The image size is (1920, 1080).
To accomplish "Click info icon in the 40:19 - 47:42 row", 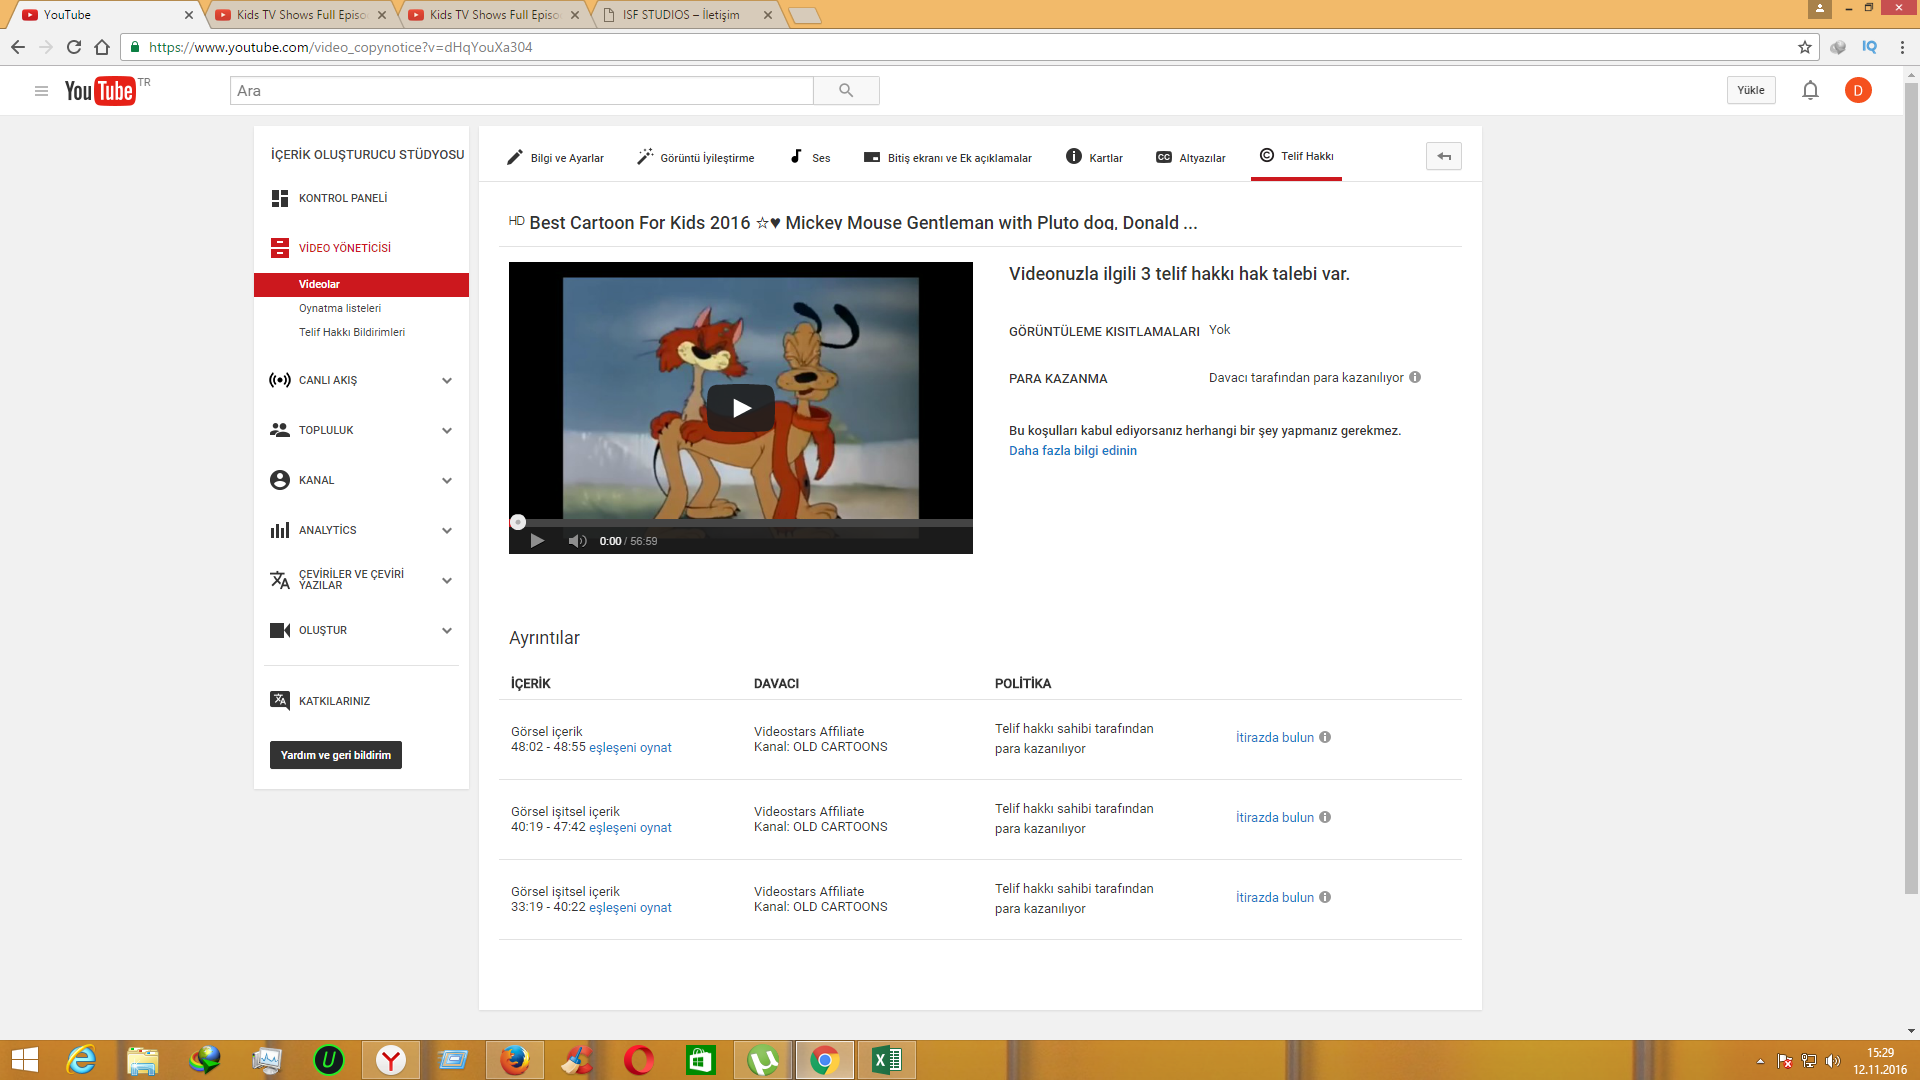I will tap(1325, 817).
